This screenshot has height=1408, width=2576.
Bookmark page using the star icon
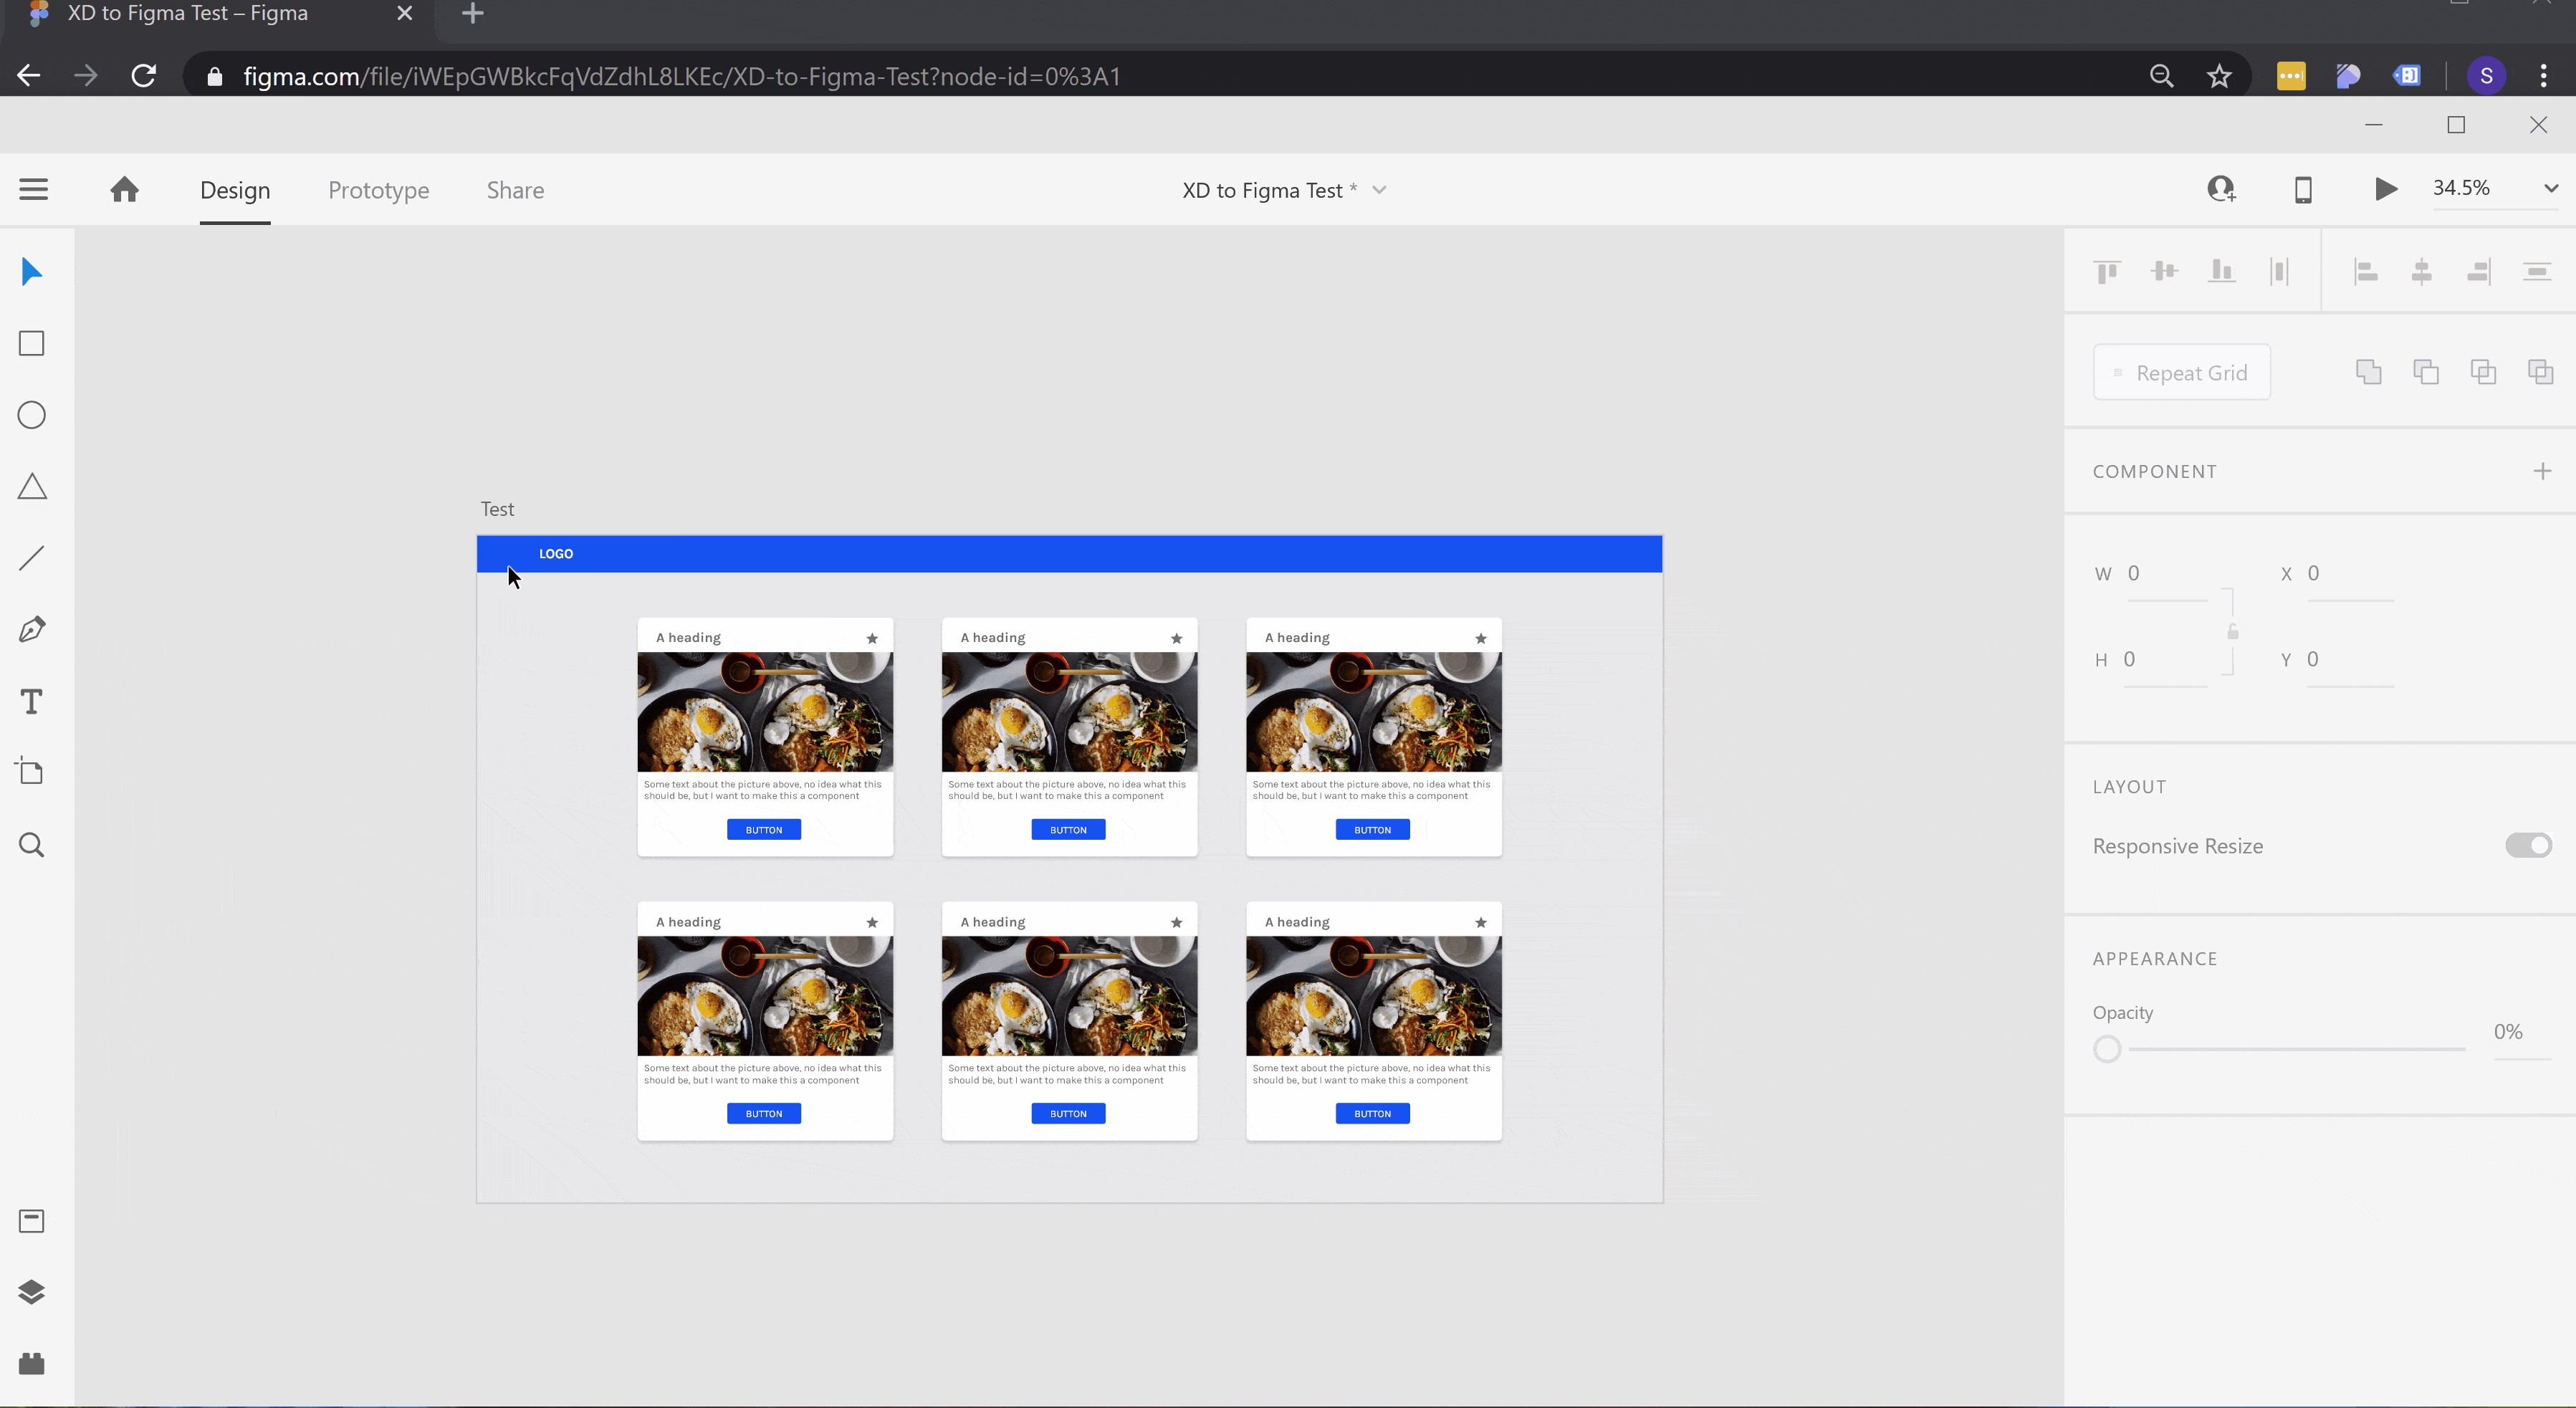(2219, 76)
